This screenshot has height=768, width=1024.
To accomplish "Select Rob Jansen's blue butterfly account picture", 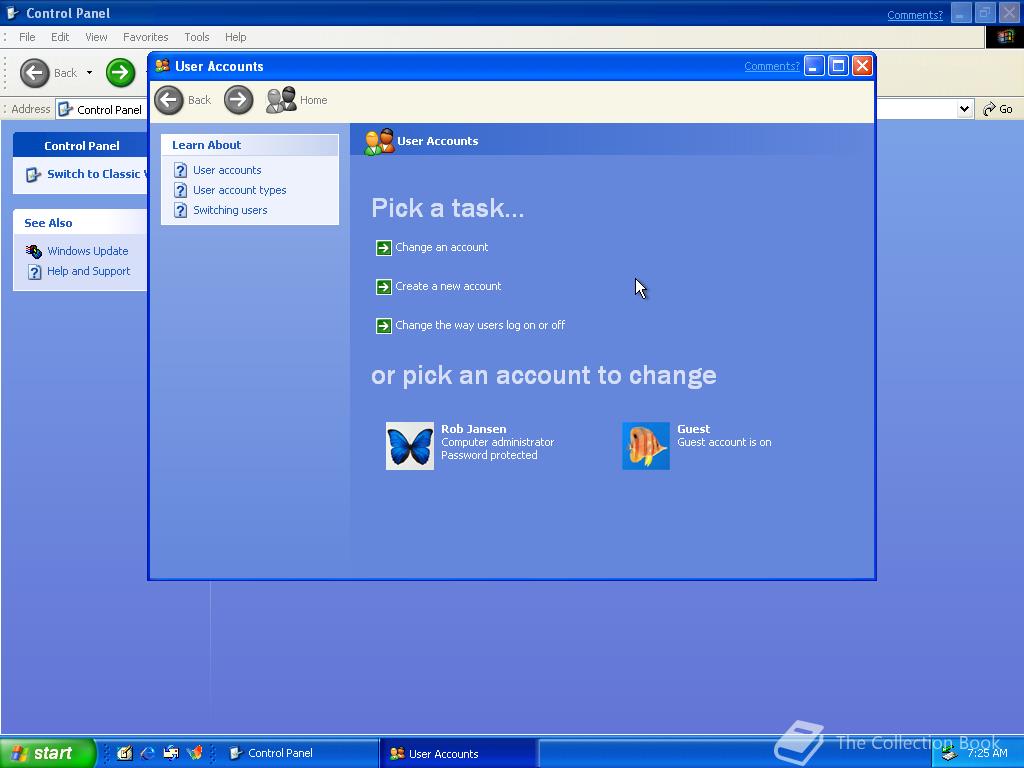I will (x=410, y=446).
